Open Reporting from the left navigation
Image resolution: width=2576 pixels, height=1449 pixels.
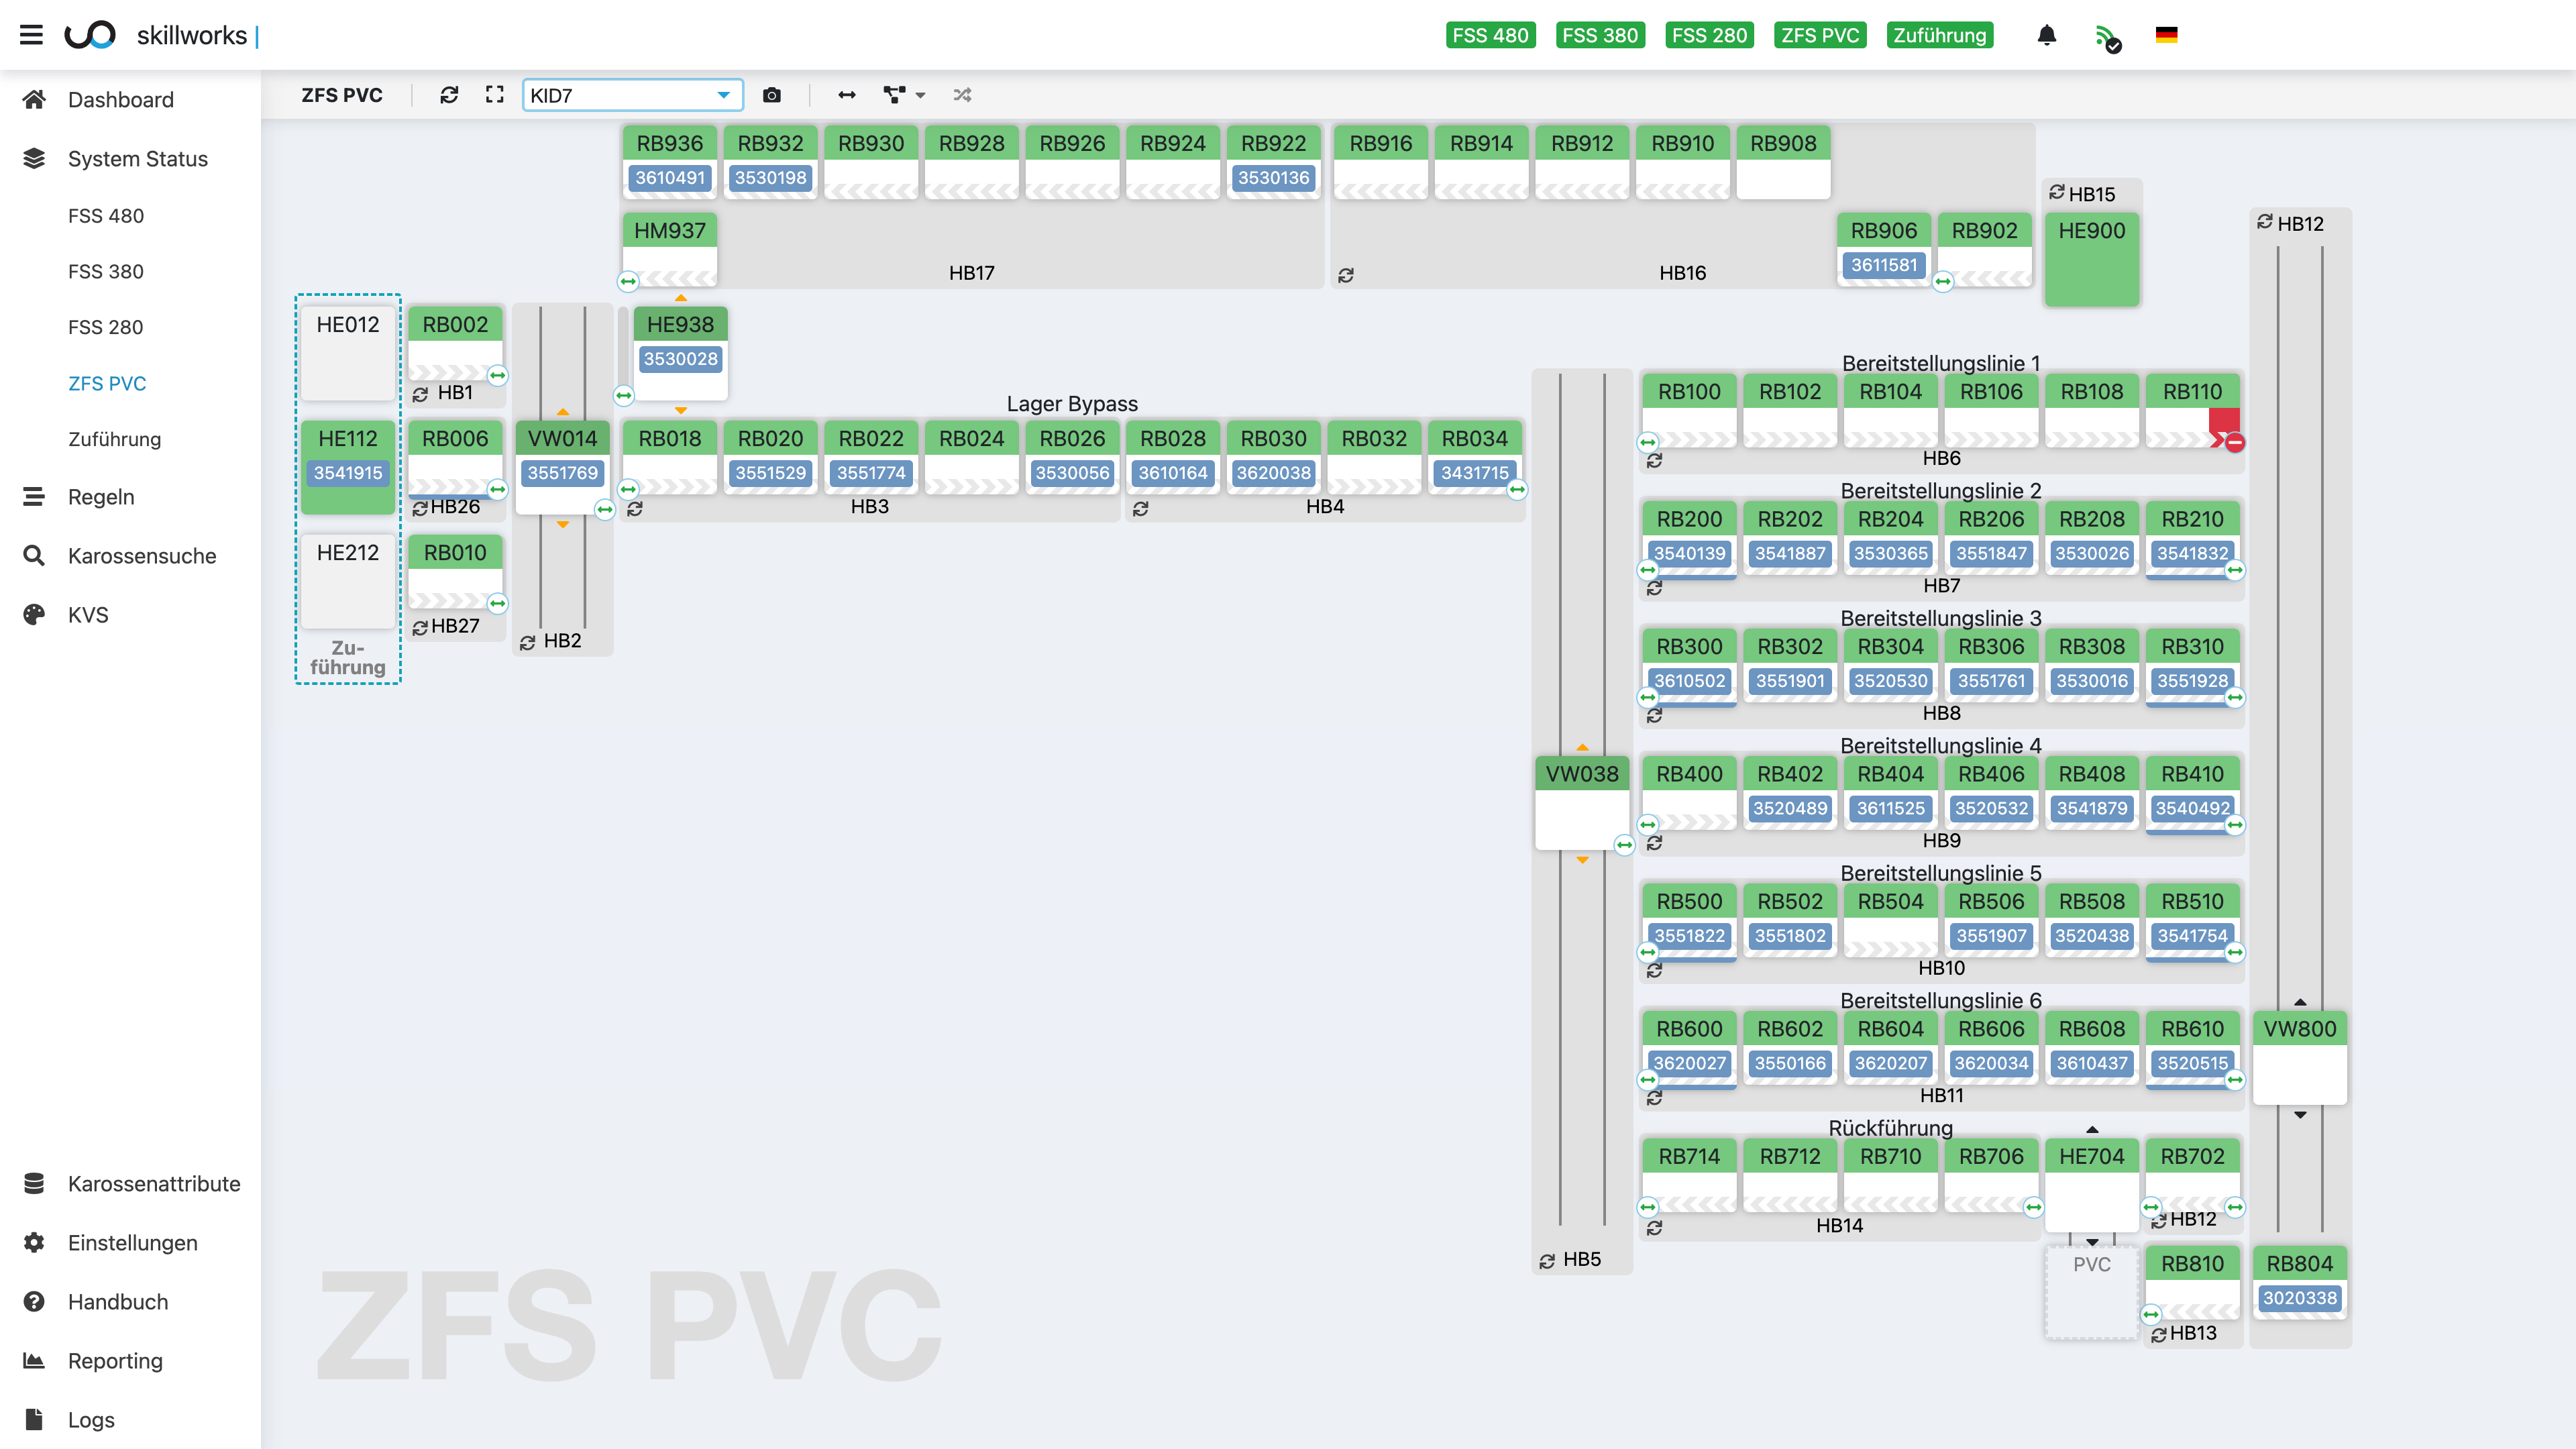coord(114,1361)
